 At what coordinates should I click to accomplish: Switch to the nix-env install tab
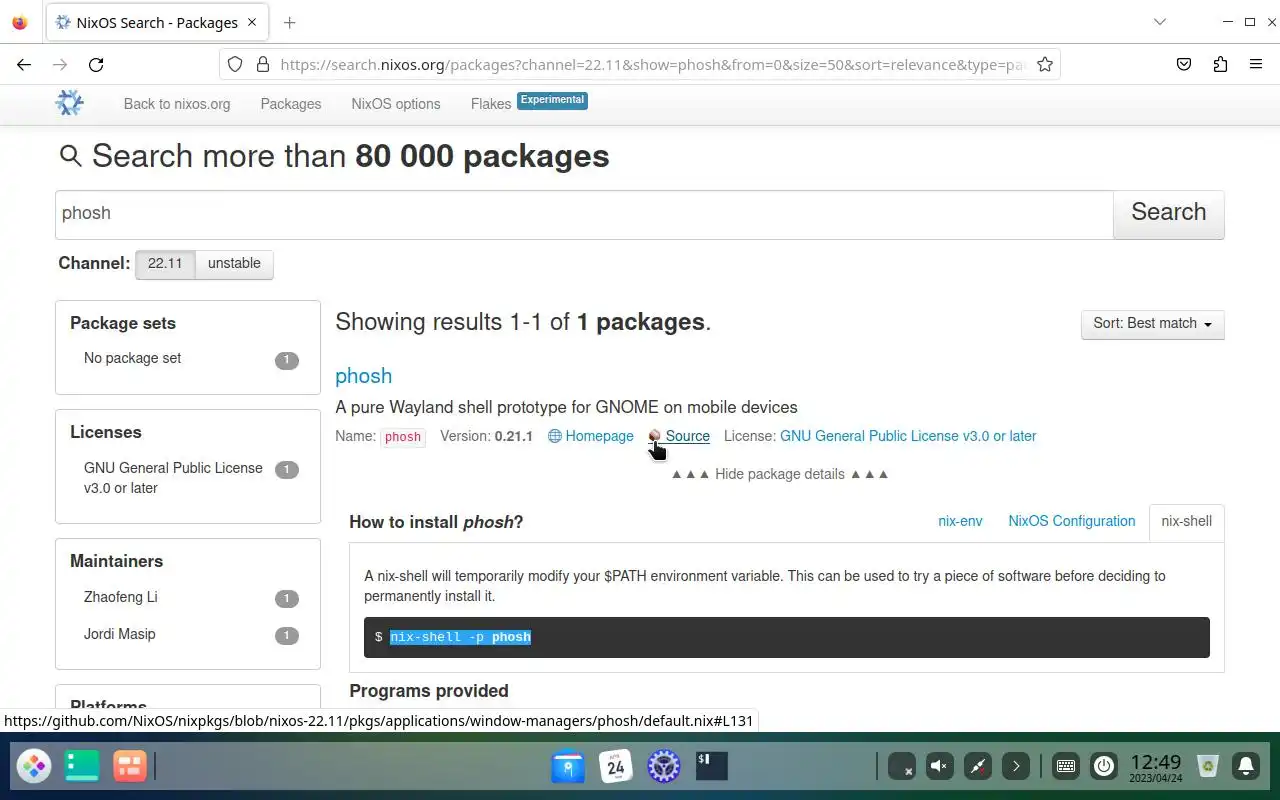coord(960,521)
